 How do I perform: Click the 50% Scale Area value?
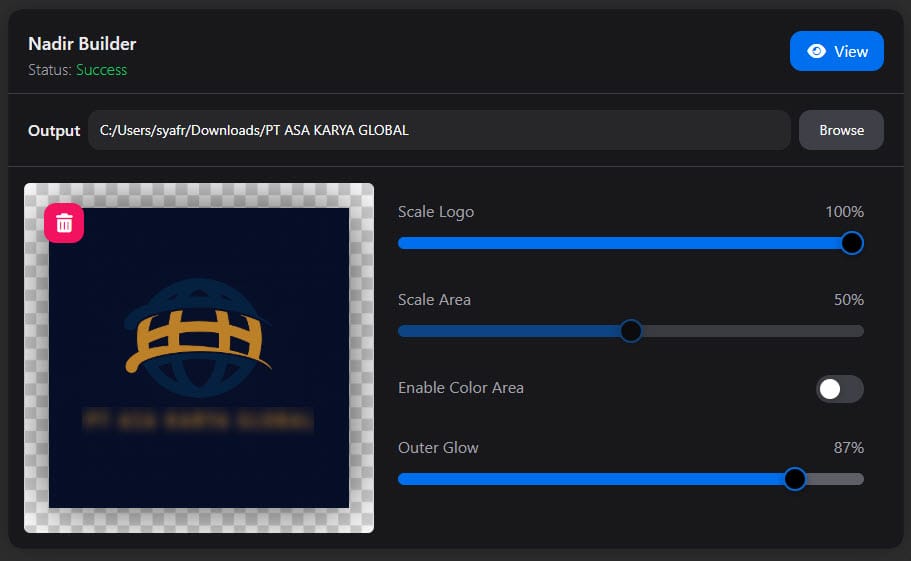(849, 300)
